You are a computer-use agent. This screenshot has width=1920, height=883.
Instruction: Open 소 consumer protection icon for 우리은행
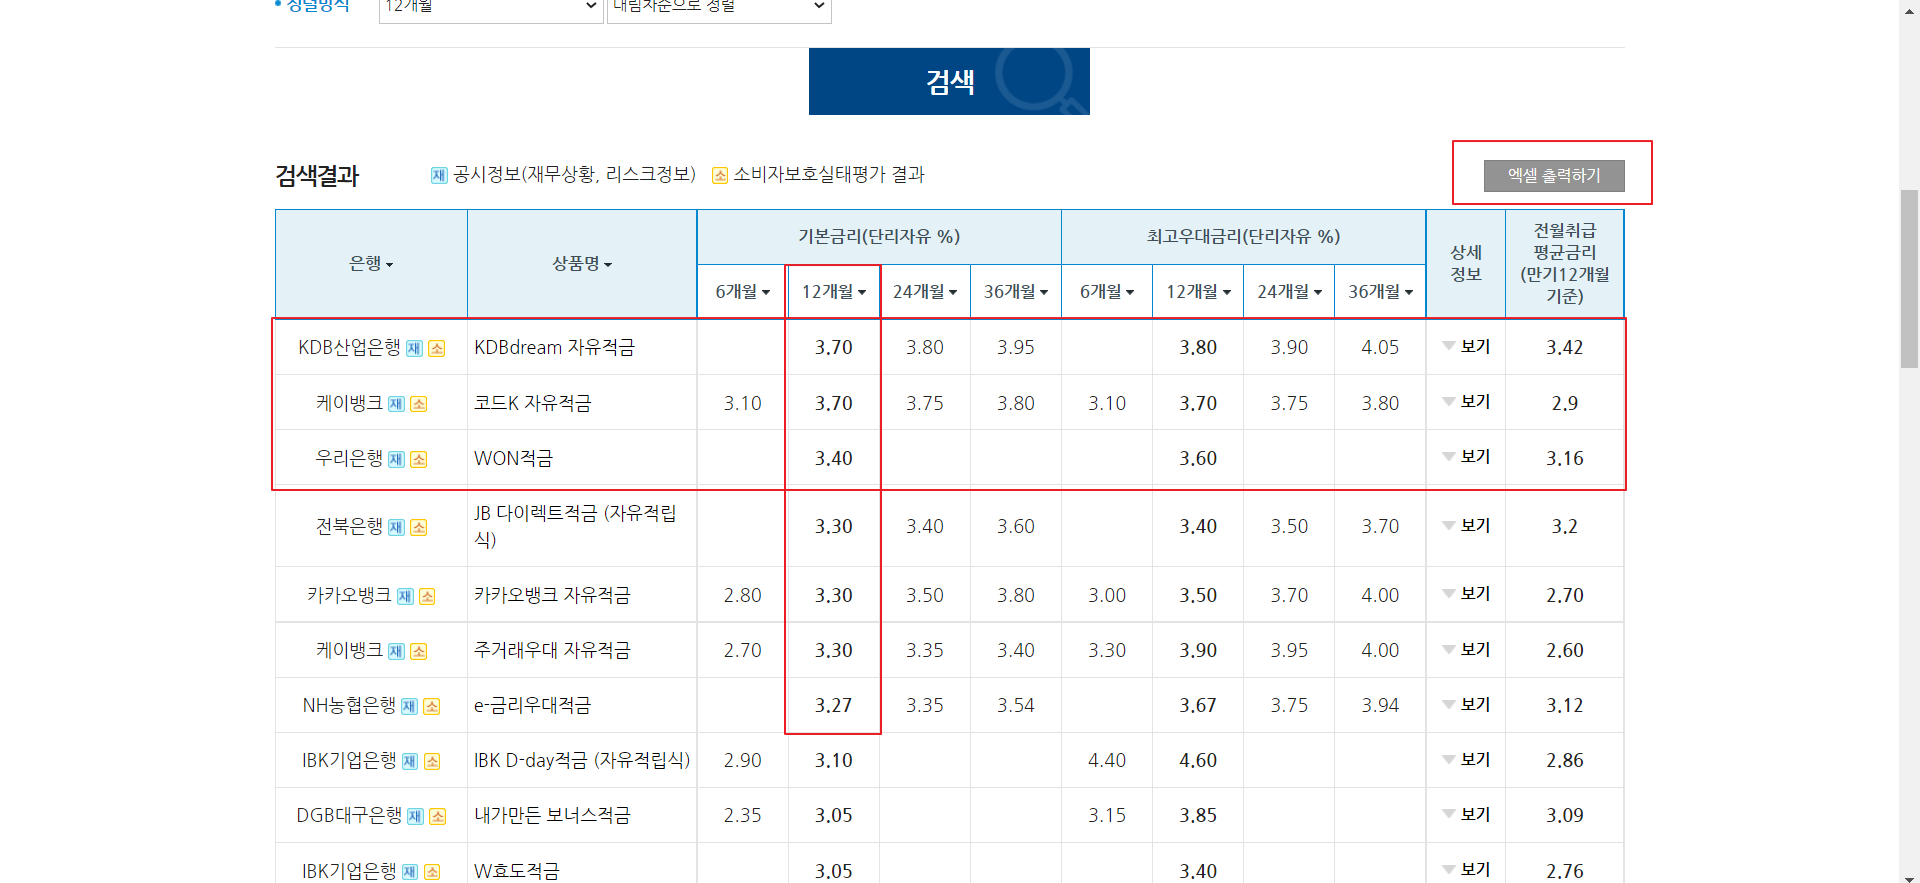point(419,459)
